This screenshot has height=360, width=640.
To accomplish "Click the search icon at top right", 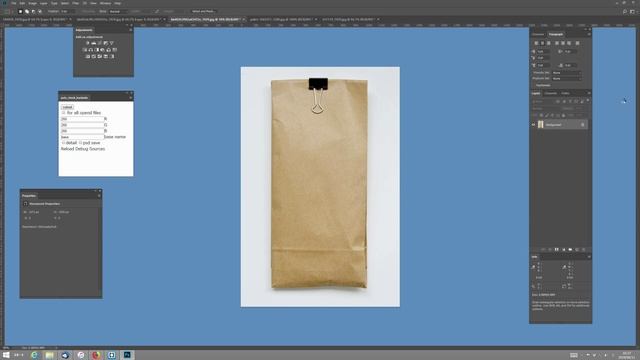I will (624, 12).
